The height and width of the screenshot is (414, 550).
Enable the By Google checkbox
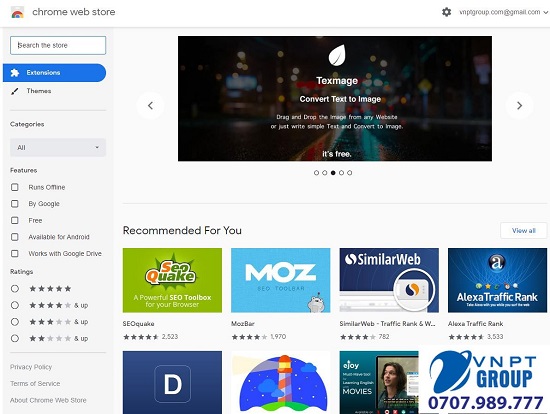click(x=15, y=204)
